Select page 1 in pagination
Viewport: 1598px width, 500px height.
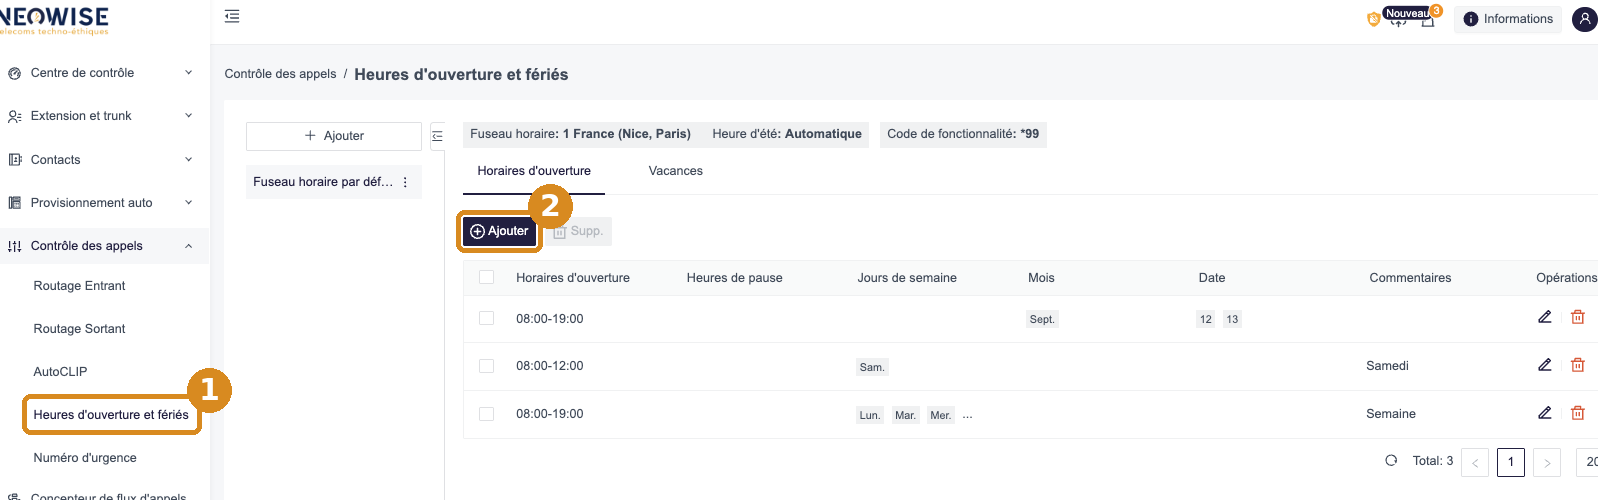1511,462
